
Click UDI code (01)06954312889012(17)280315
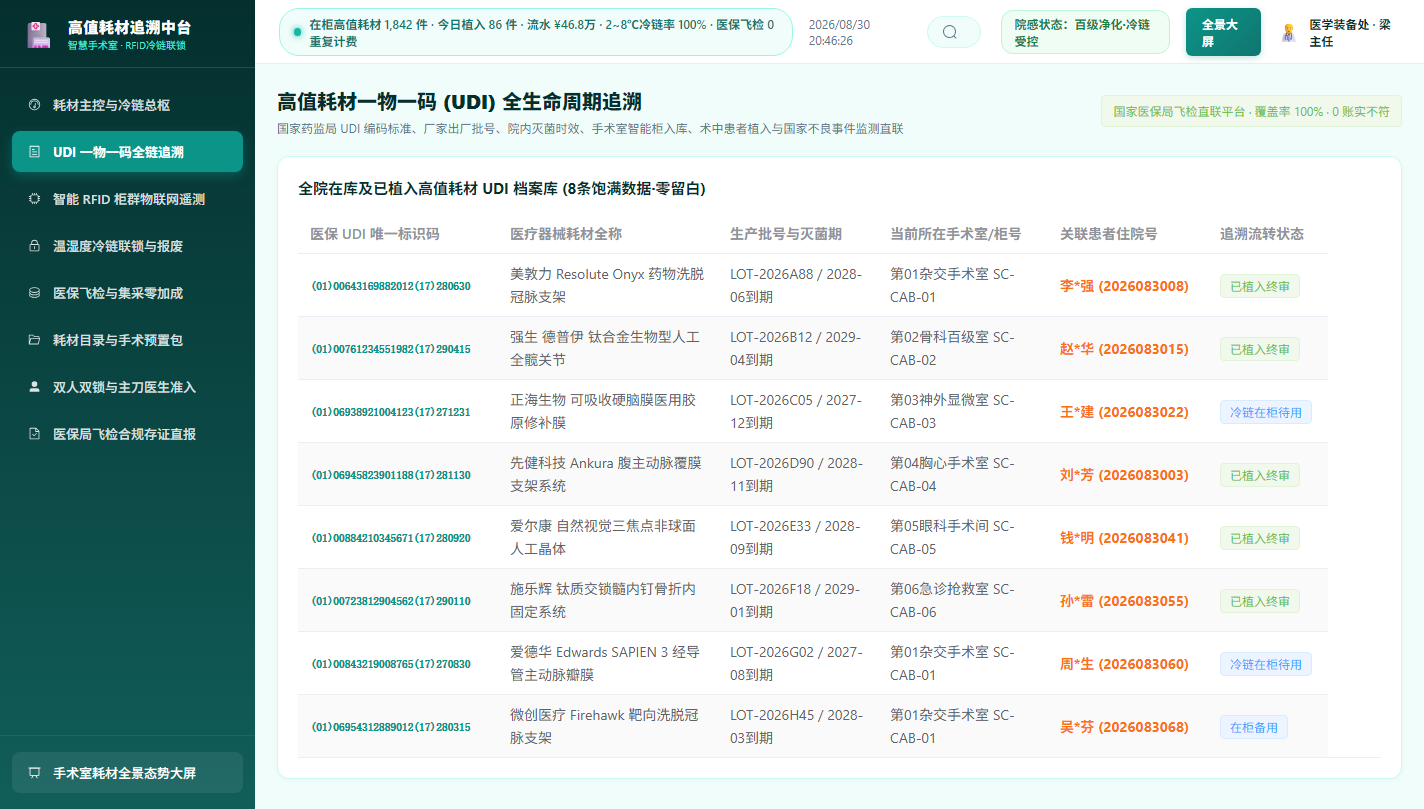(x=391, y=727)
